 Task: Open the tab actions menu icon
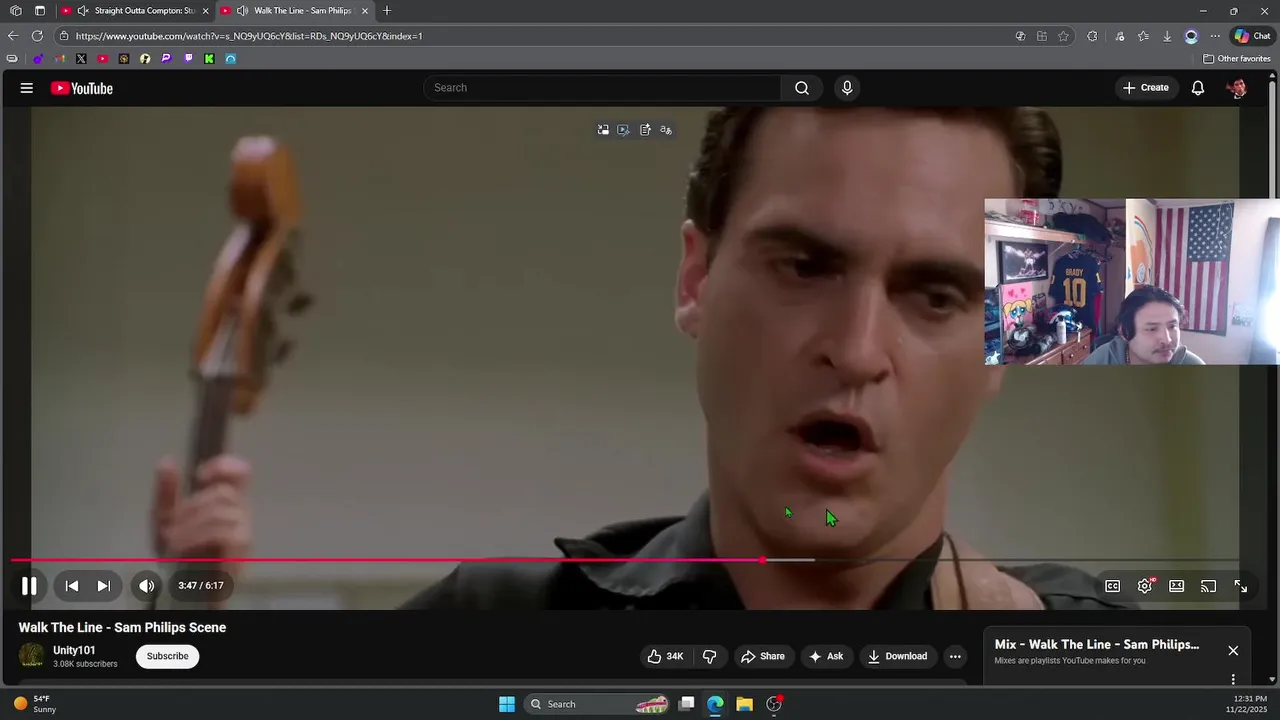point(40,11)
